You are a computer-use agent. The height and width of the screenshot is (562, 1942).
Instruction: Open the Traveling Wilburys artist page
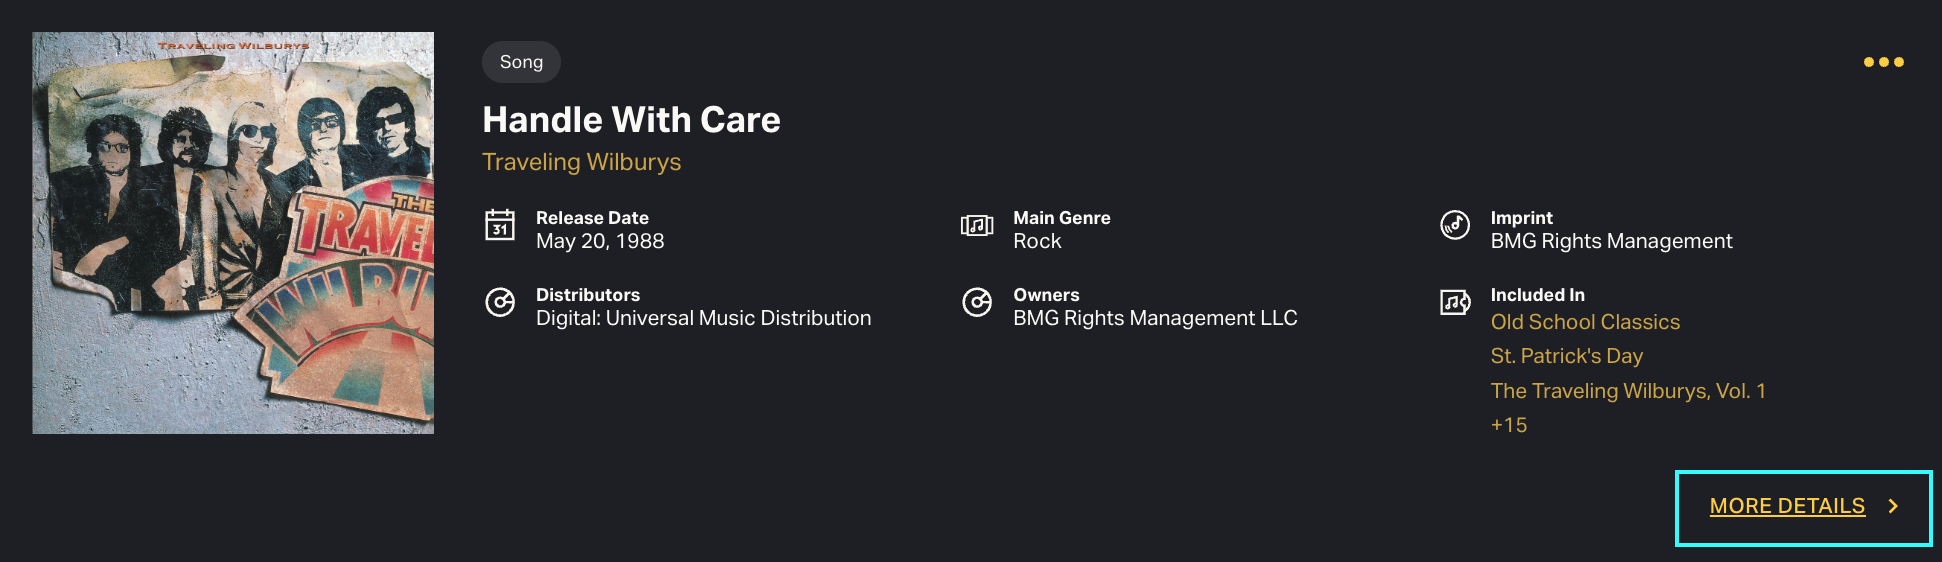coord(581,162)
